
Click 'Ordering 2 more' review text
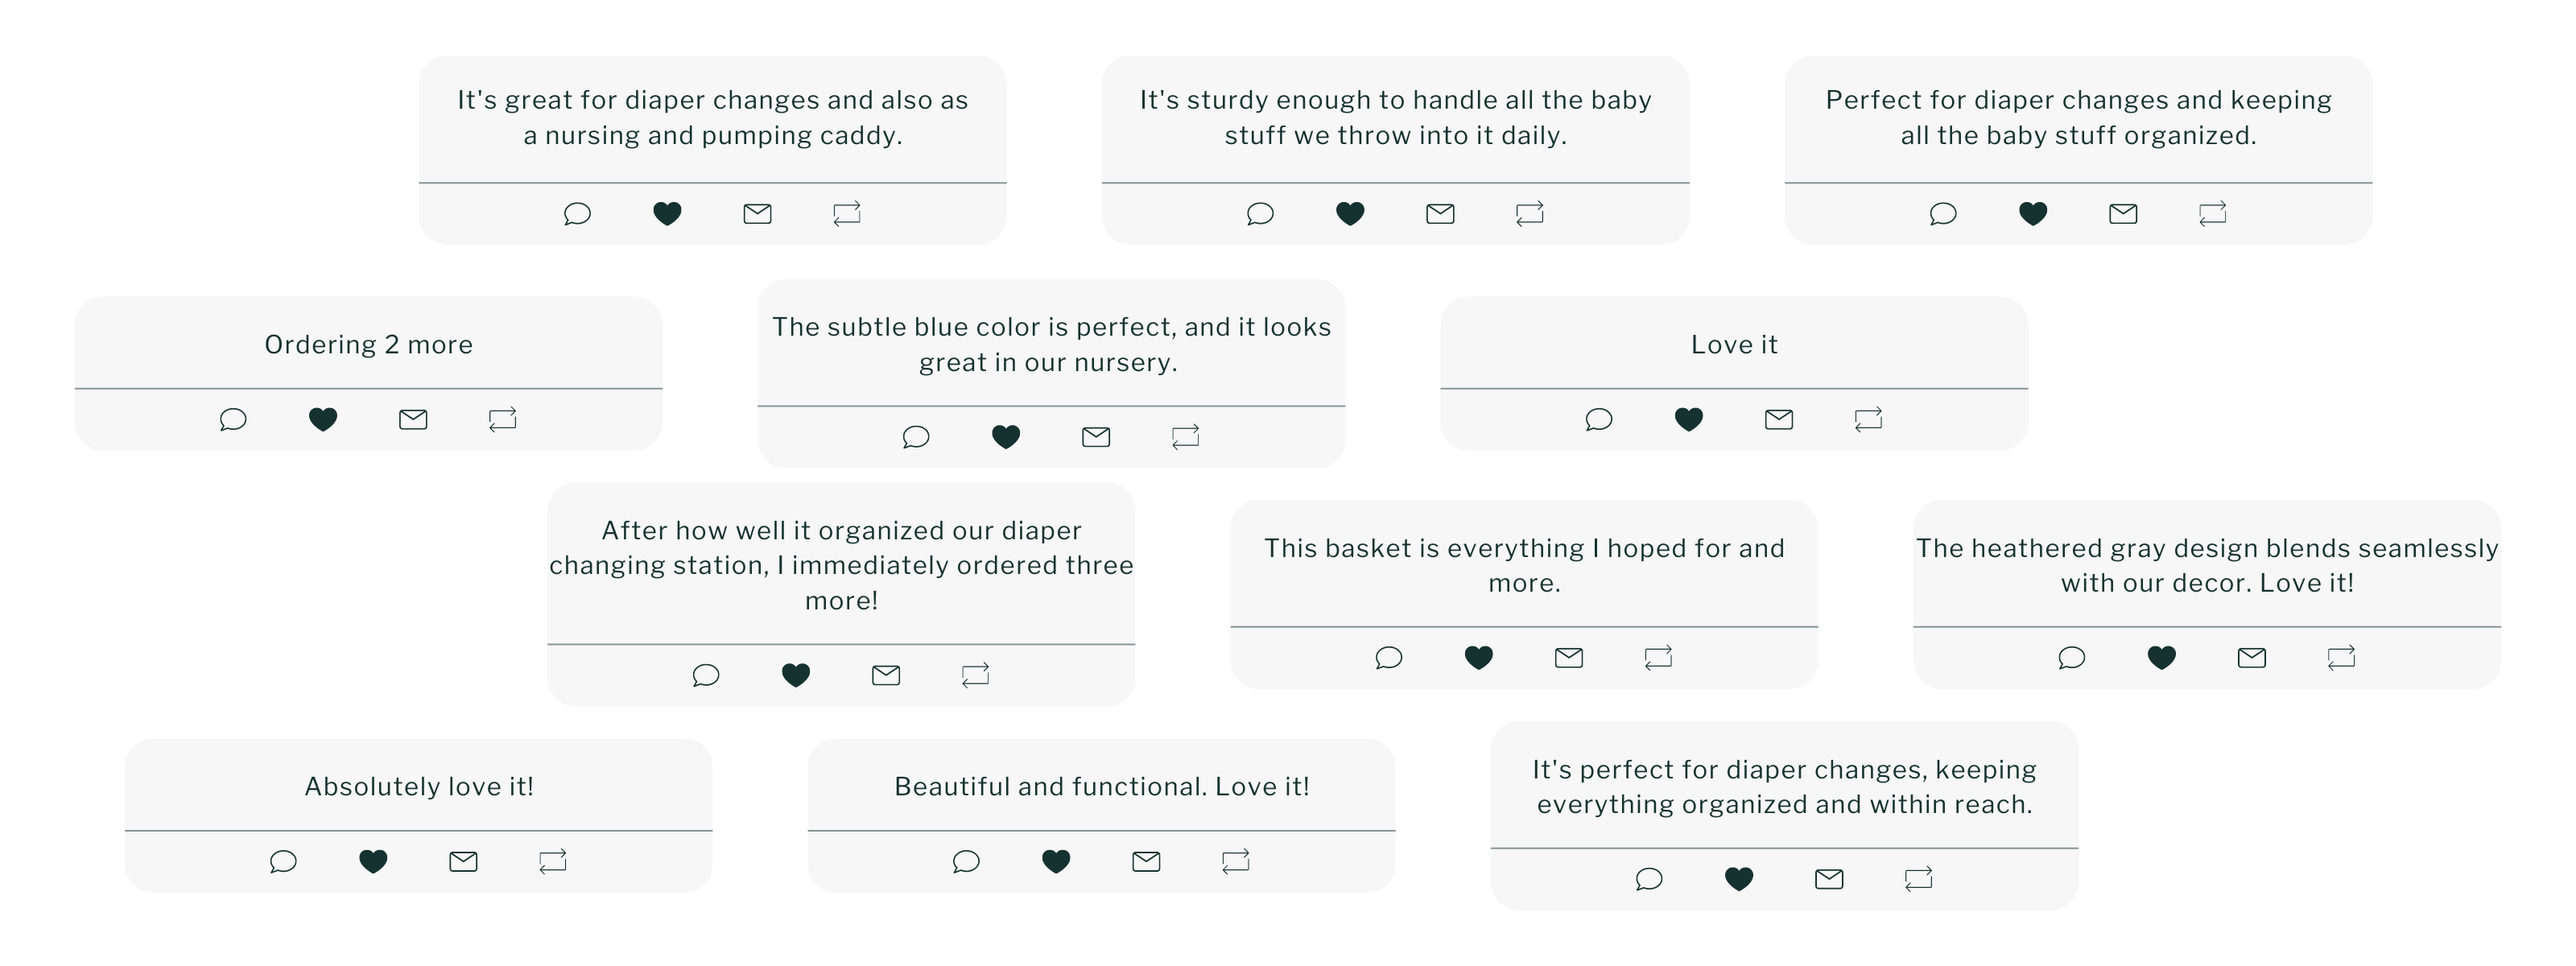pyautogui.click(x=368, y=345)
